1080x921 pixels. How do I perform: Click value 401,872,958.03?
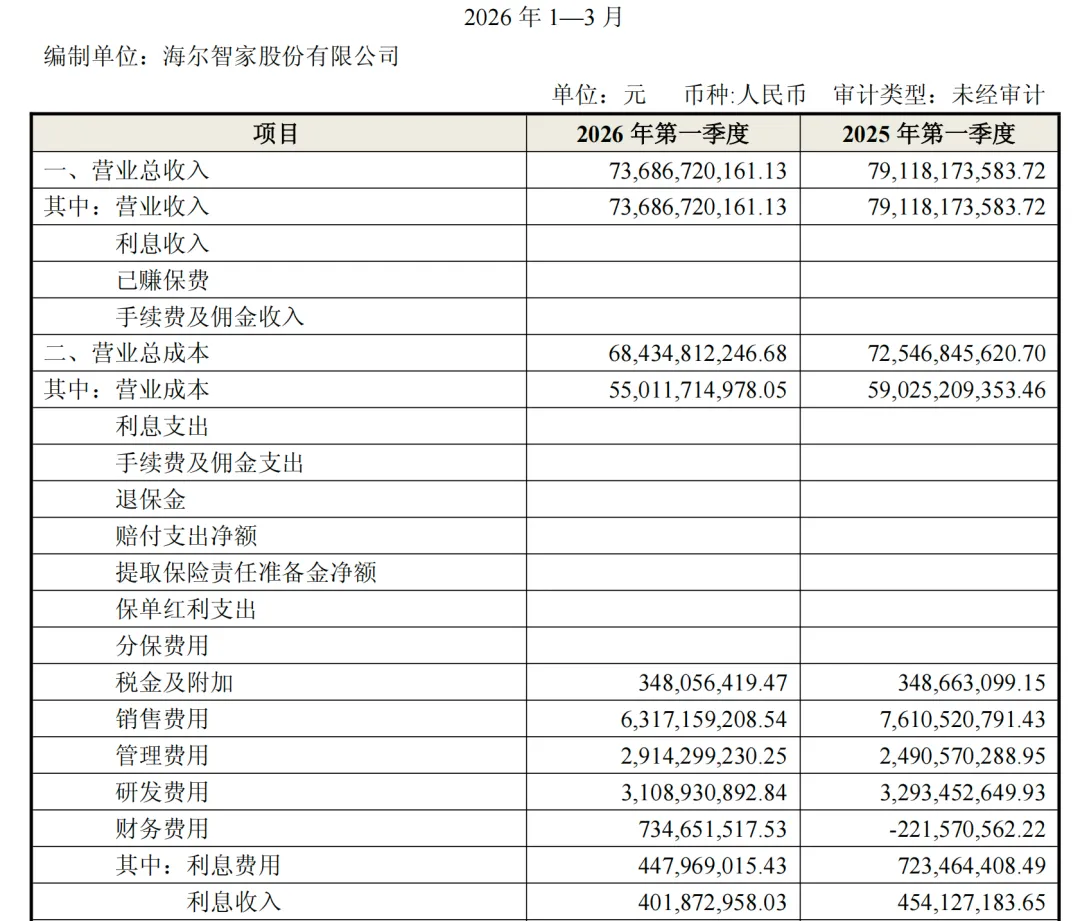click(x=713, y=902)
